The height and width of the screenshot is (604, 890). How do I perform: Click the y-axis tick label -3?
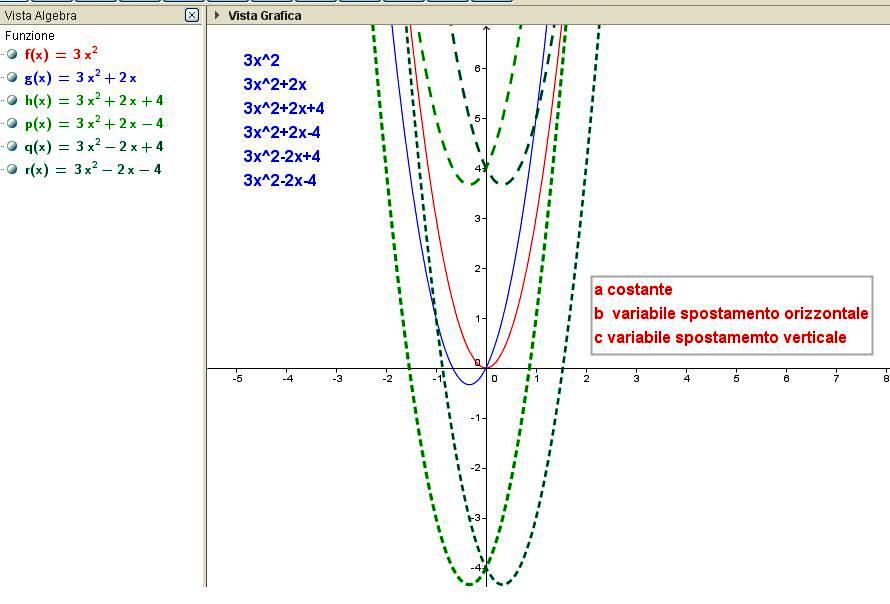click(476, 518)
